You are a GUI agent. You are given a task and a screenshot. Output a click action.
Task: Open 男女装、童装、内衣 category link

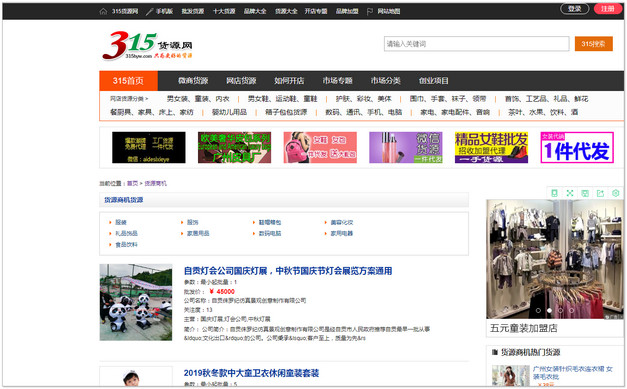click(198, 99)
